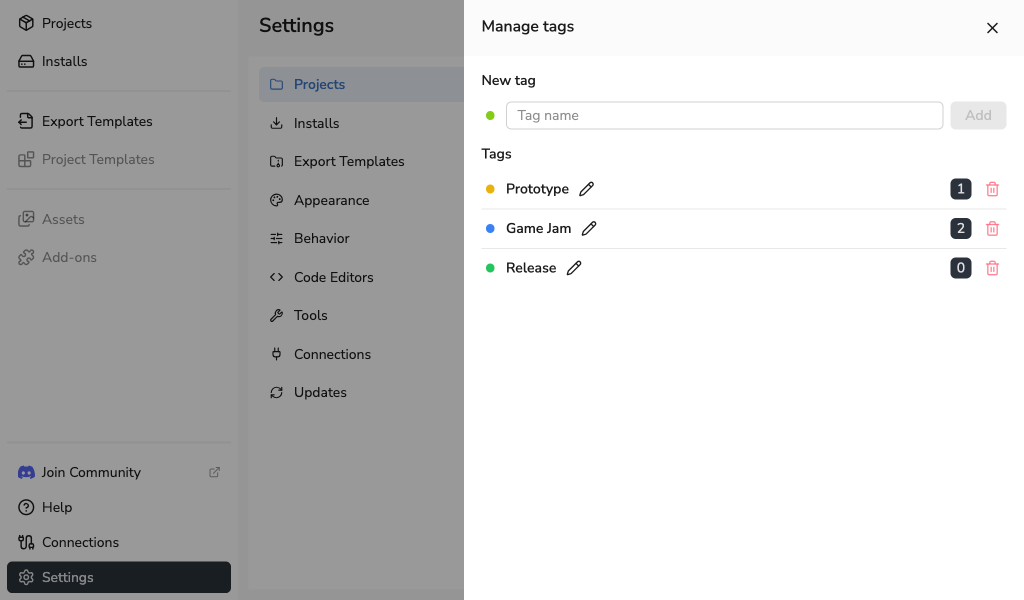Open Help in the main sidebar
Screen dimensions: 1024x600
pyautogui.click(x=119, y=507)
